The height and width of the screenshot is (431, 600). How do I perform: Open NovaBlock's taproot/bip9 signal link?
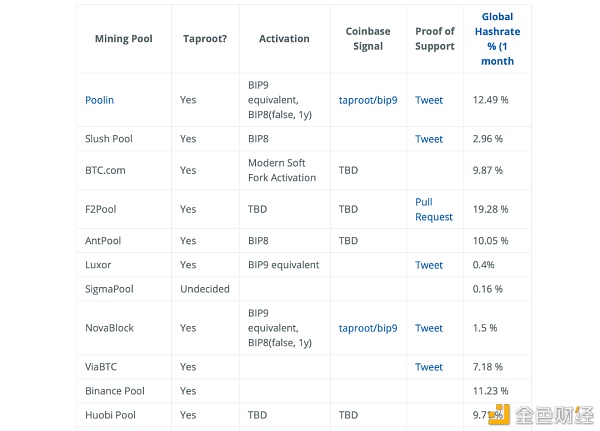coord(368,328)
